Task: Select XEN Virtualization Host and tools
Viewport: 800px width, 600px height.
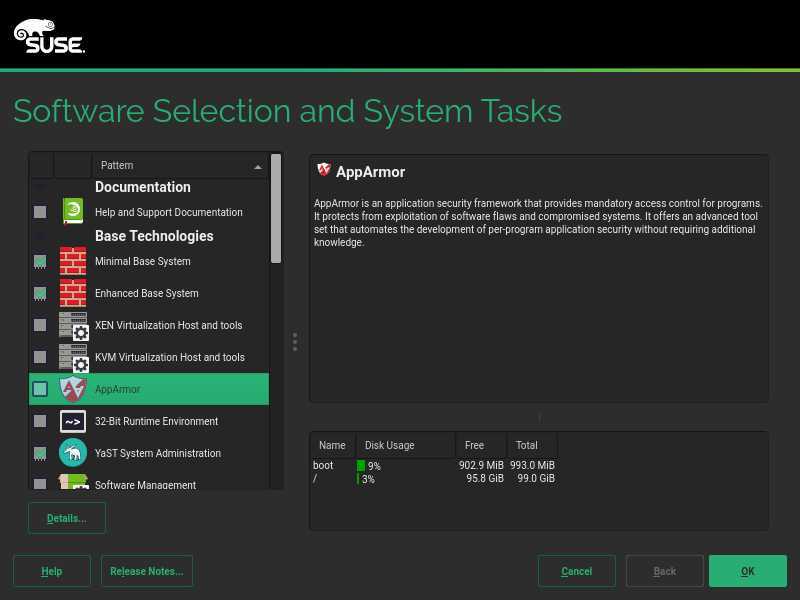Action: [149, 325]
